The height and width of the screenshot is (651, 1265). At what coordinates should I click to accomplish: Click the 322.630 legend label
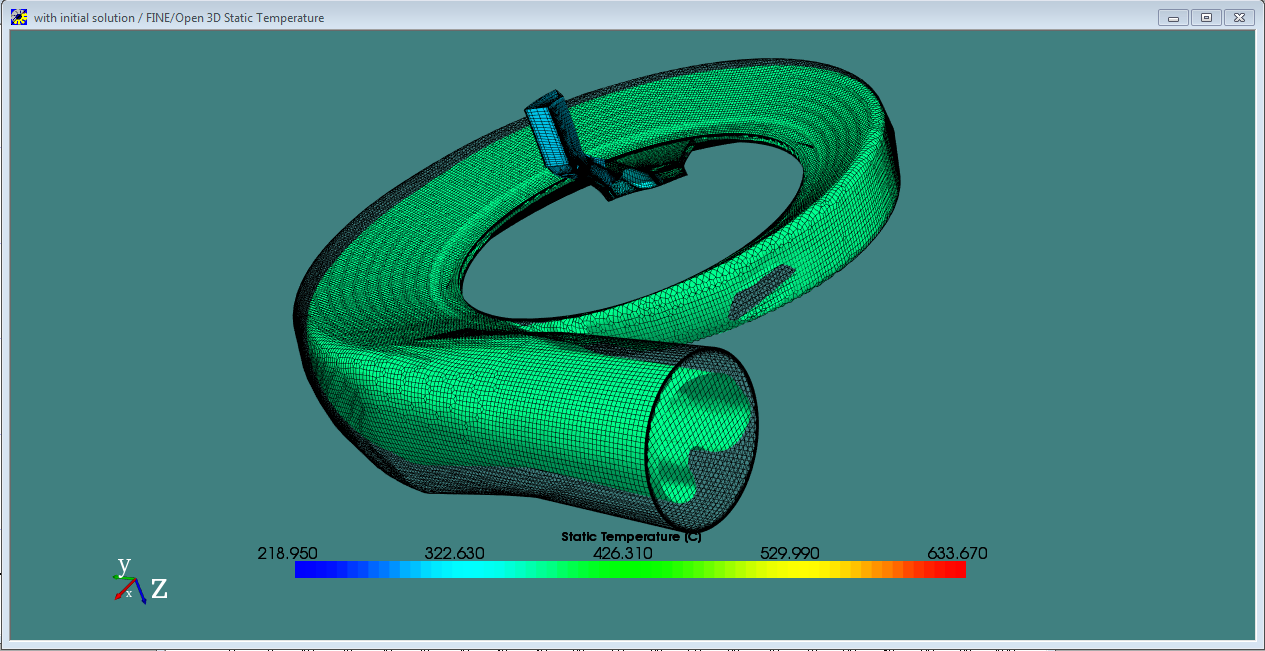click(455, 553)
